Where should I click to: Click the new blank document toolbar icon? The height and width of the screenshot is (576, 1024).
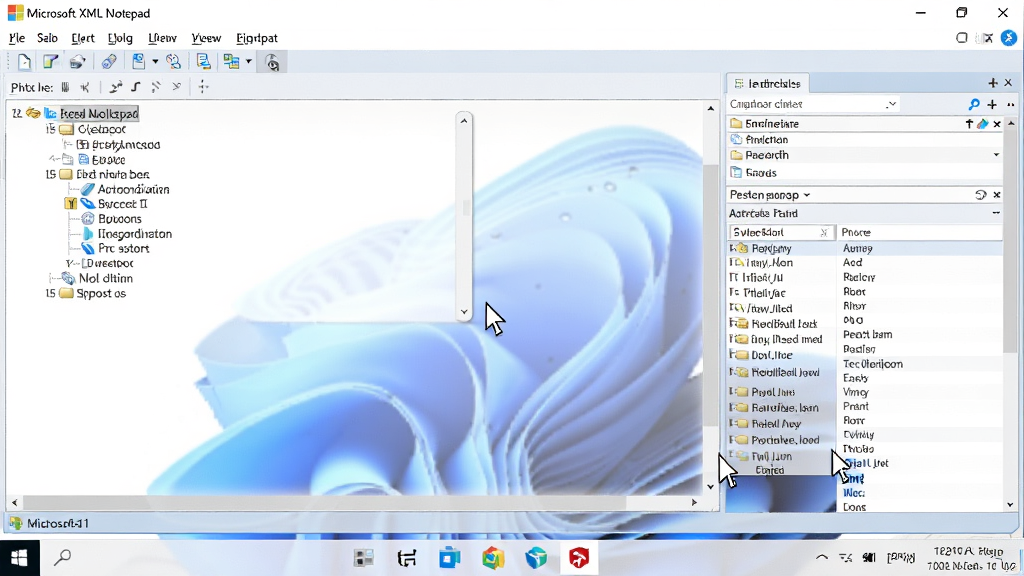tap(24, 62)
